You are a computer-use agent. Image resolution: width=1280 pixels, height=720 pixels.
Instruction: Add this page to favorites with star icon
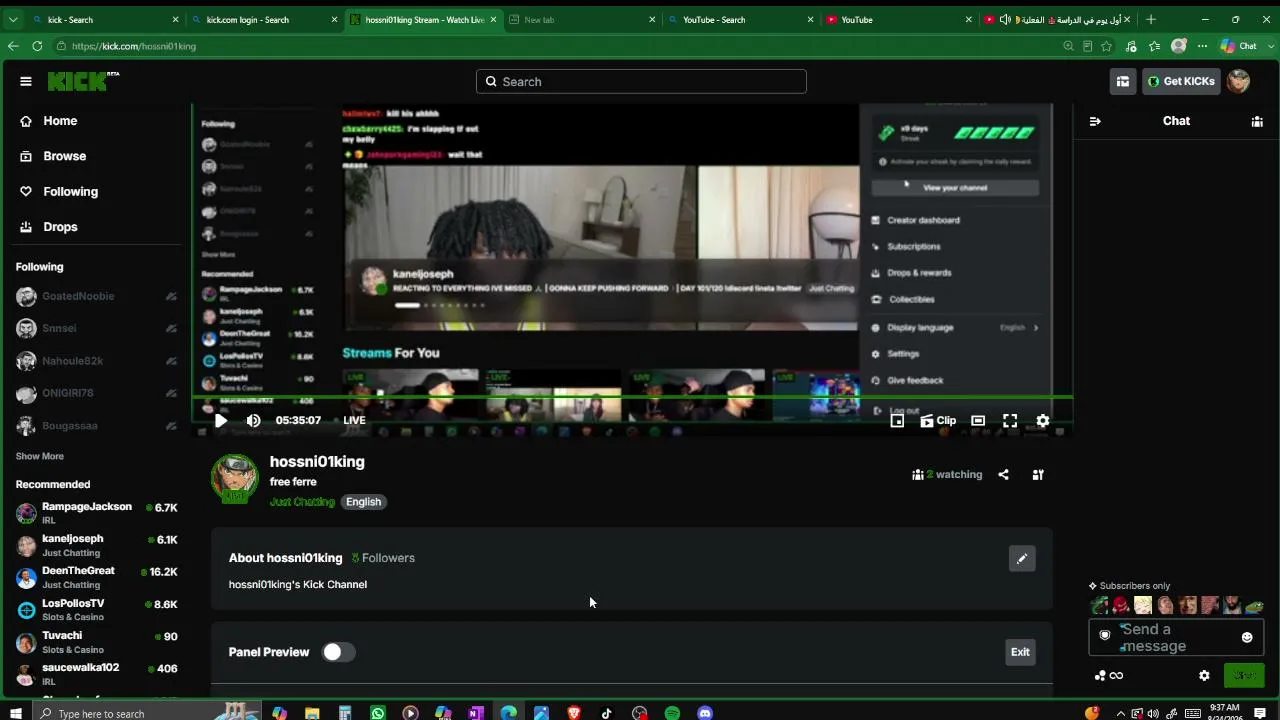1106,46
